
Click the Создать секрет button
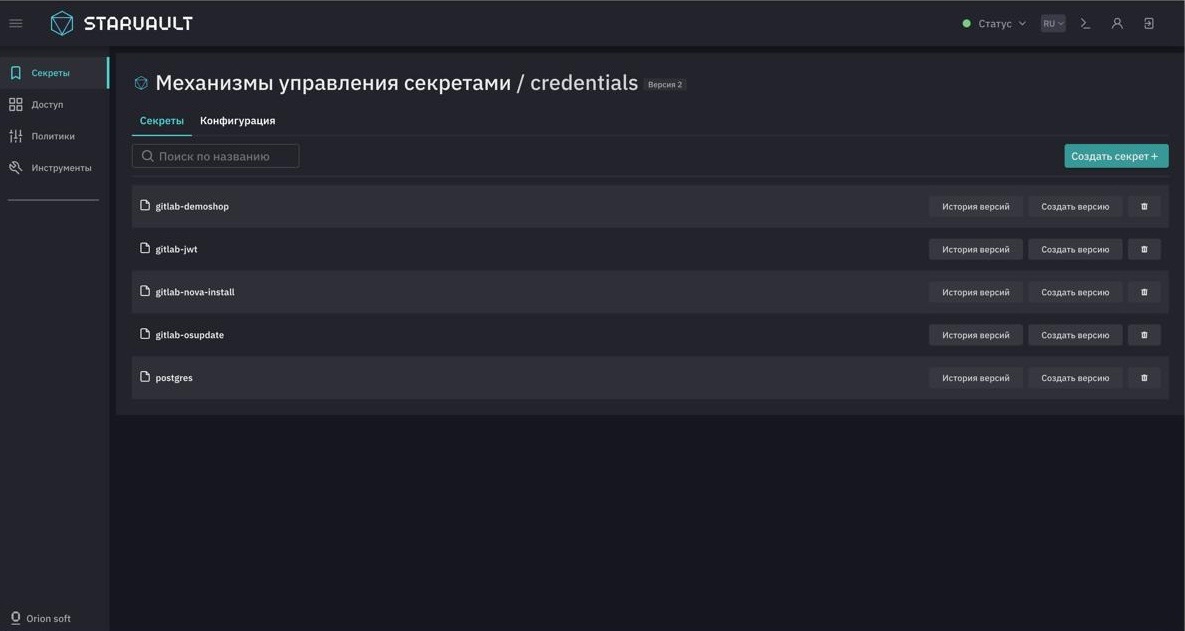tap(1115, 156)
